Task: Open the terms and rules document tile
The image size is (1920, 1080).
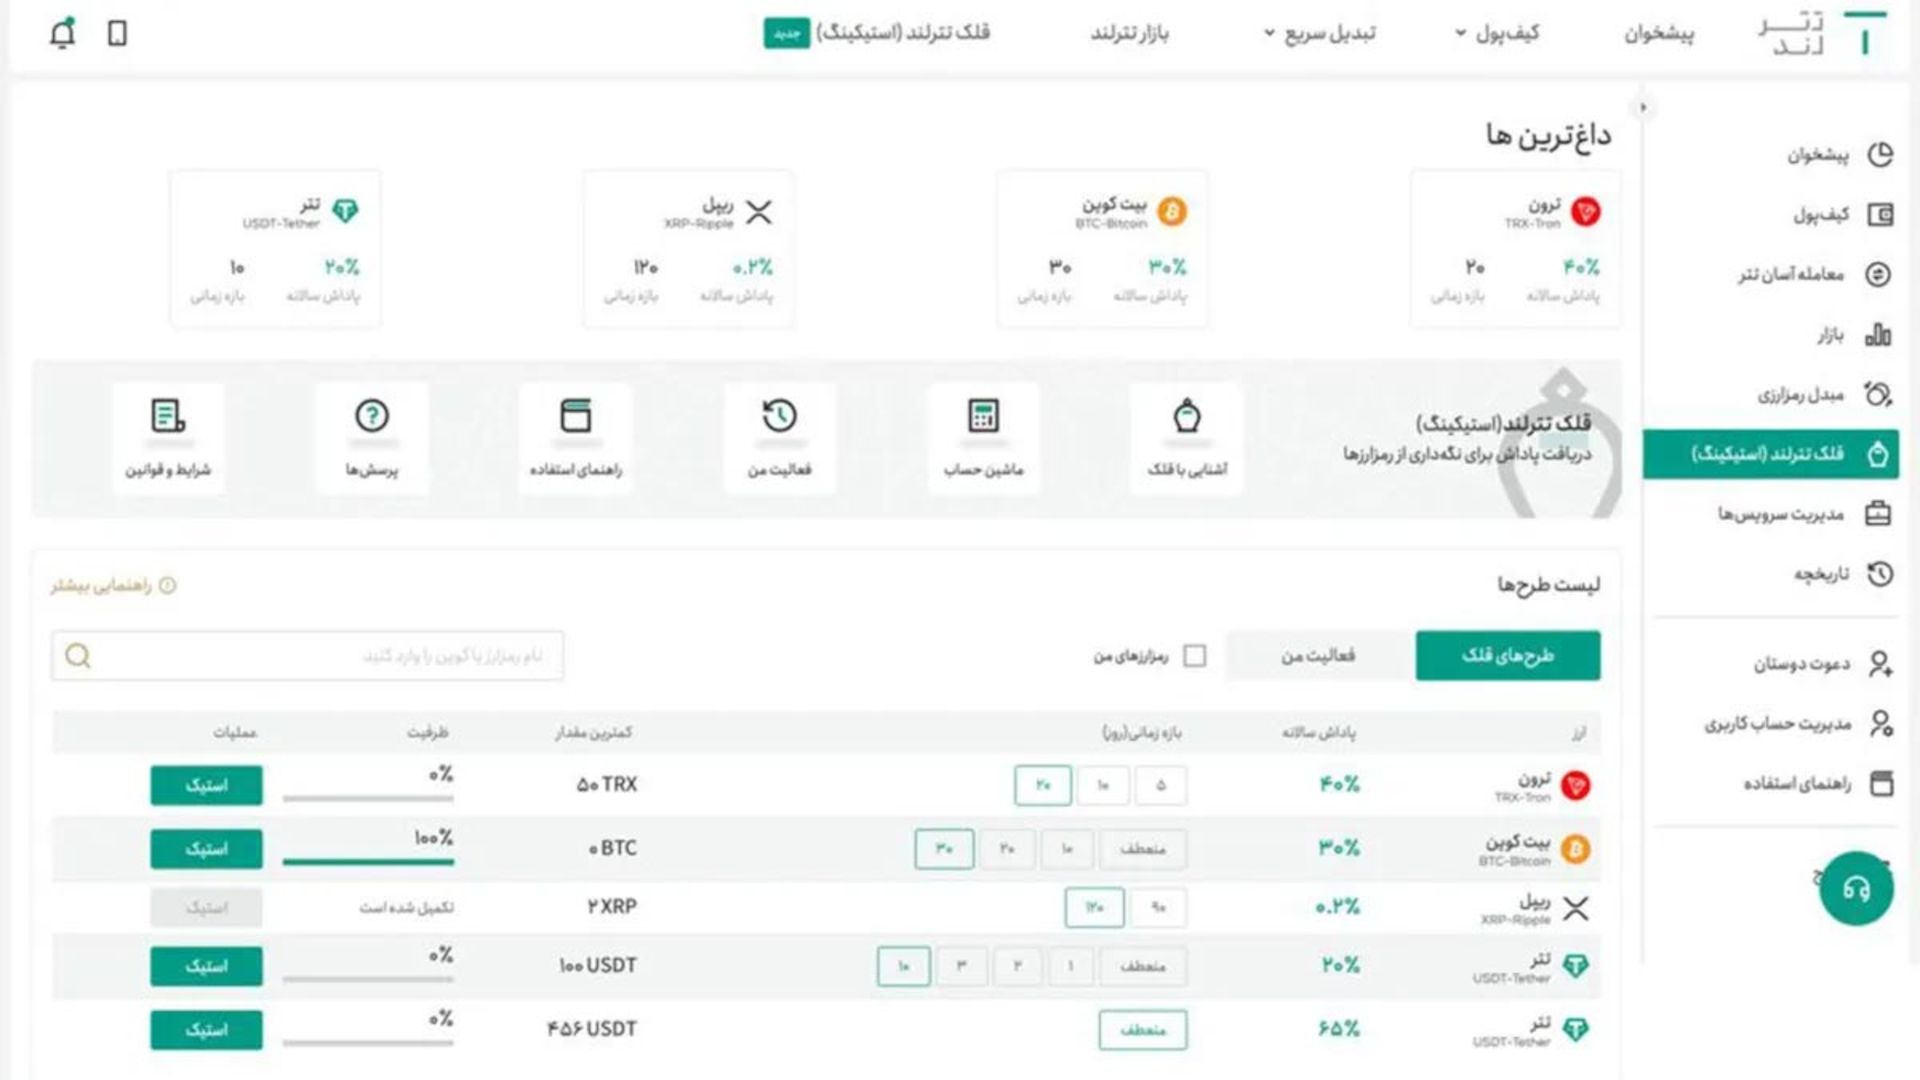Action: point(168,437)
